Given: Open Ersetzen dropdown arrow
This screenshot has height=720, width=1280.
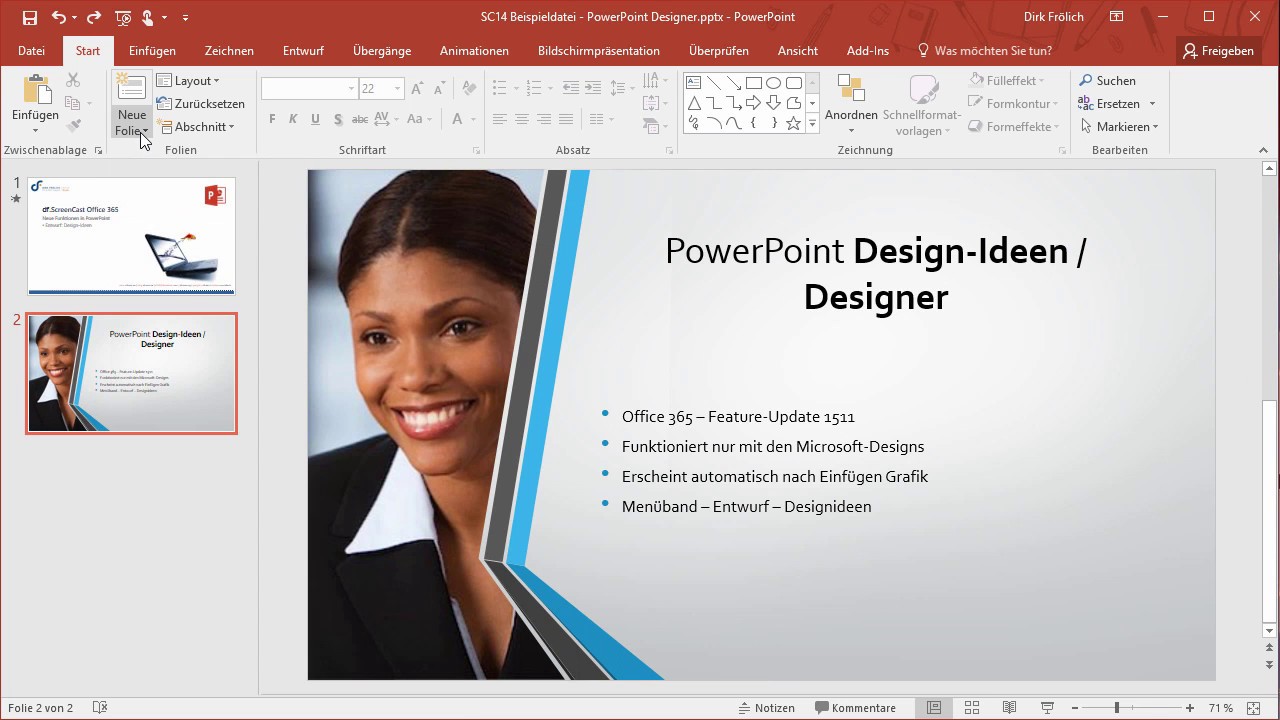Looking at the screenshot, I should point(1152,104).
